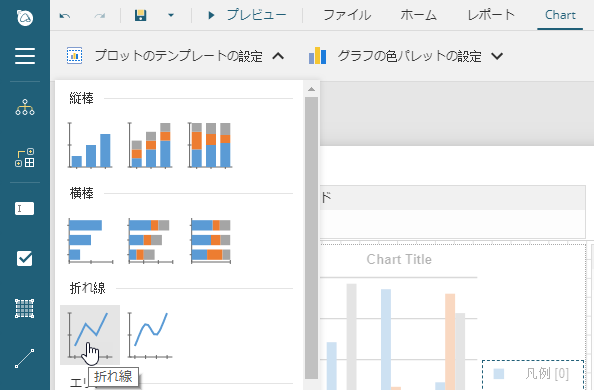594x390 pixels.
Task: Click the plot template icon
Action: click(x=74, y=56)
